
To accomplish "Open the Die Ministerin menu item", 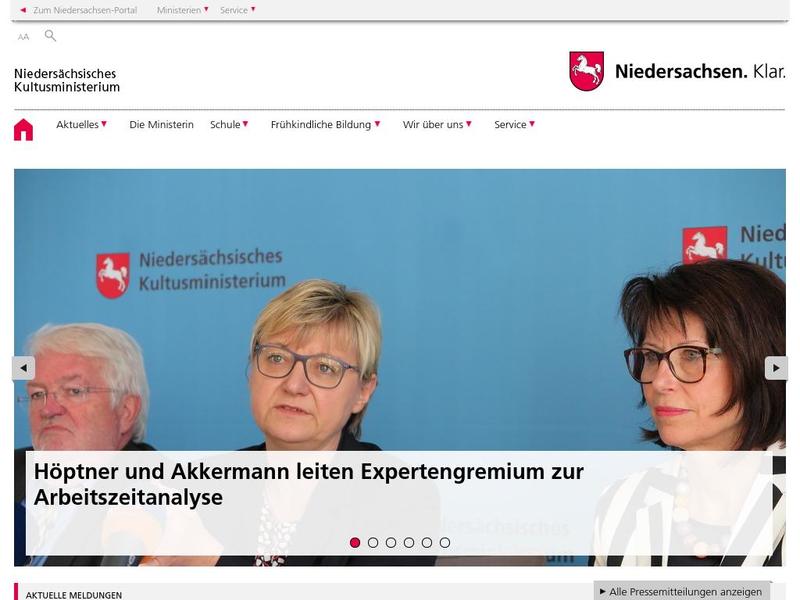I will (161, 124).
